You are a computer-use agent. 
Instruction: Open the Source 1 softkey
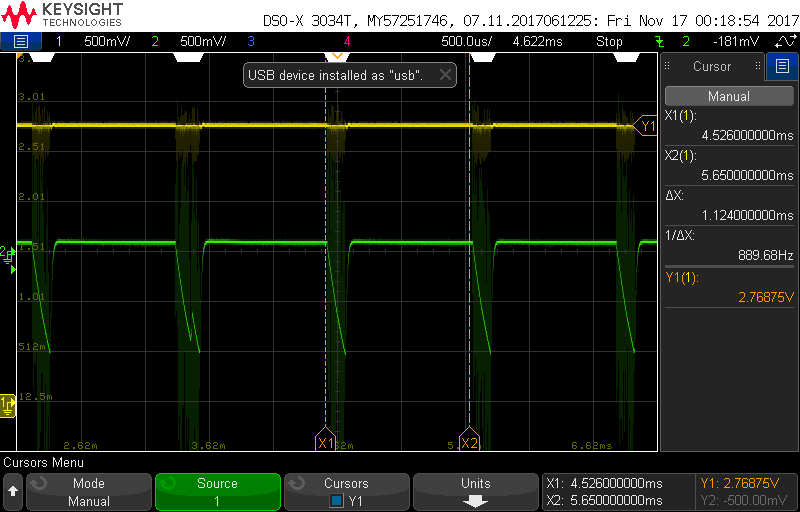217,492
